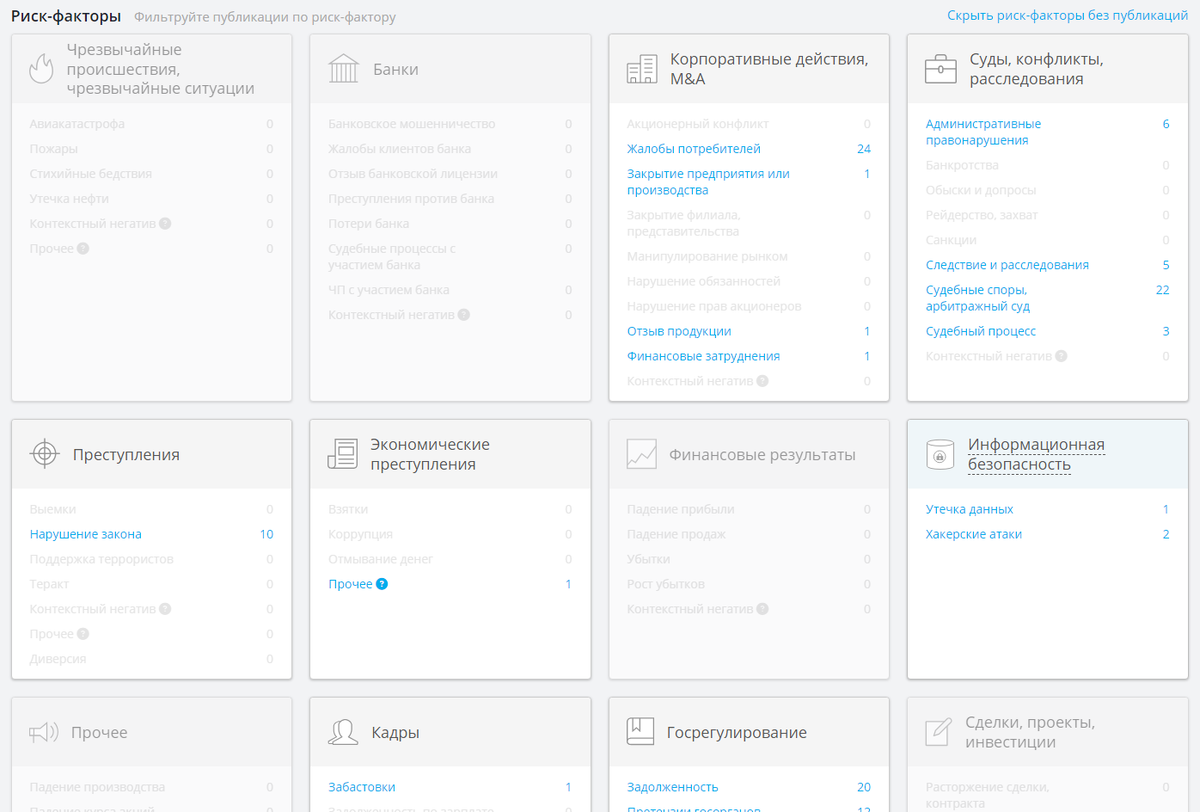Click the database icon on Информационная безопасность card

[937, 453]
